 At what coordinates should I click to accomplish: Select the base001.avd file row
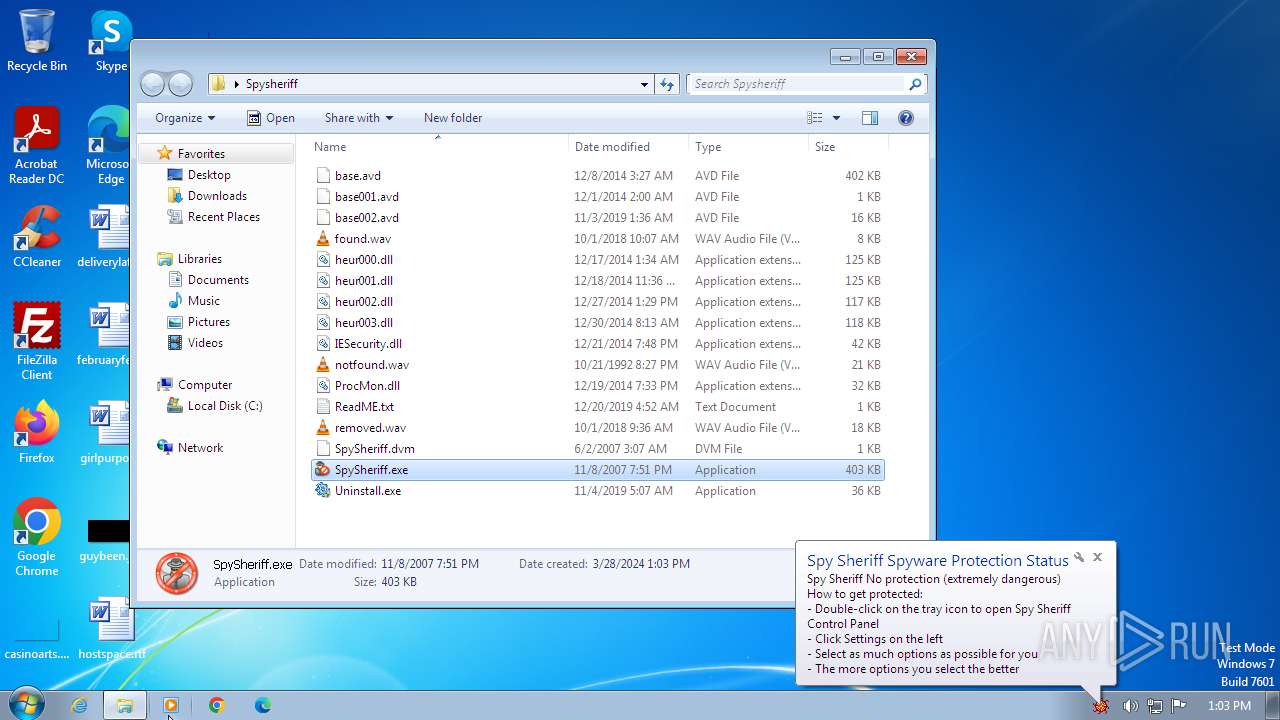pyautogui.click(x=597, y=197)
